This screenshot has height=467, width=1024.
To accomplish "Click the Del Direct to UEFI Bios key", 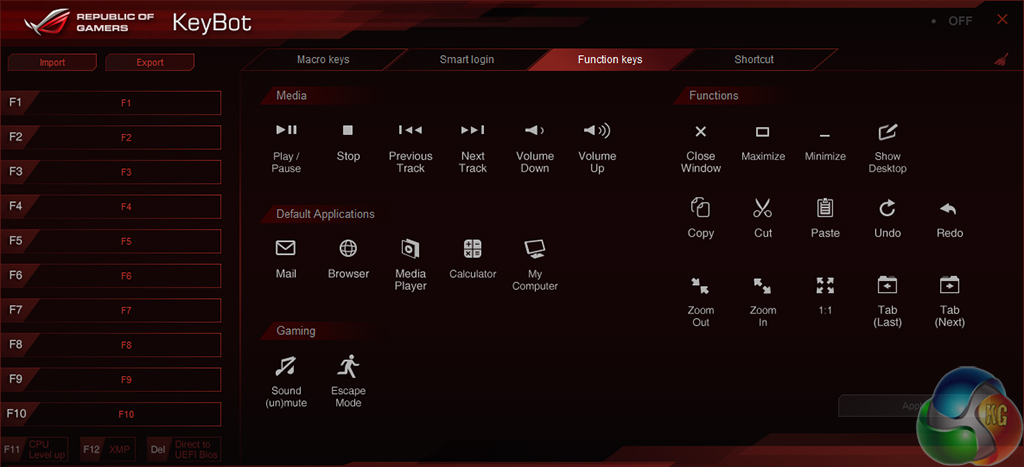I will coord(184,449).
